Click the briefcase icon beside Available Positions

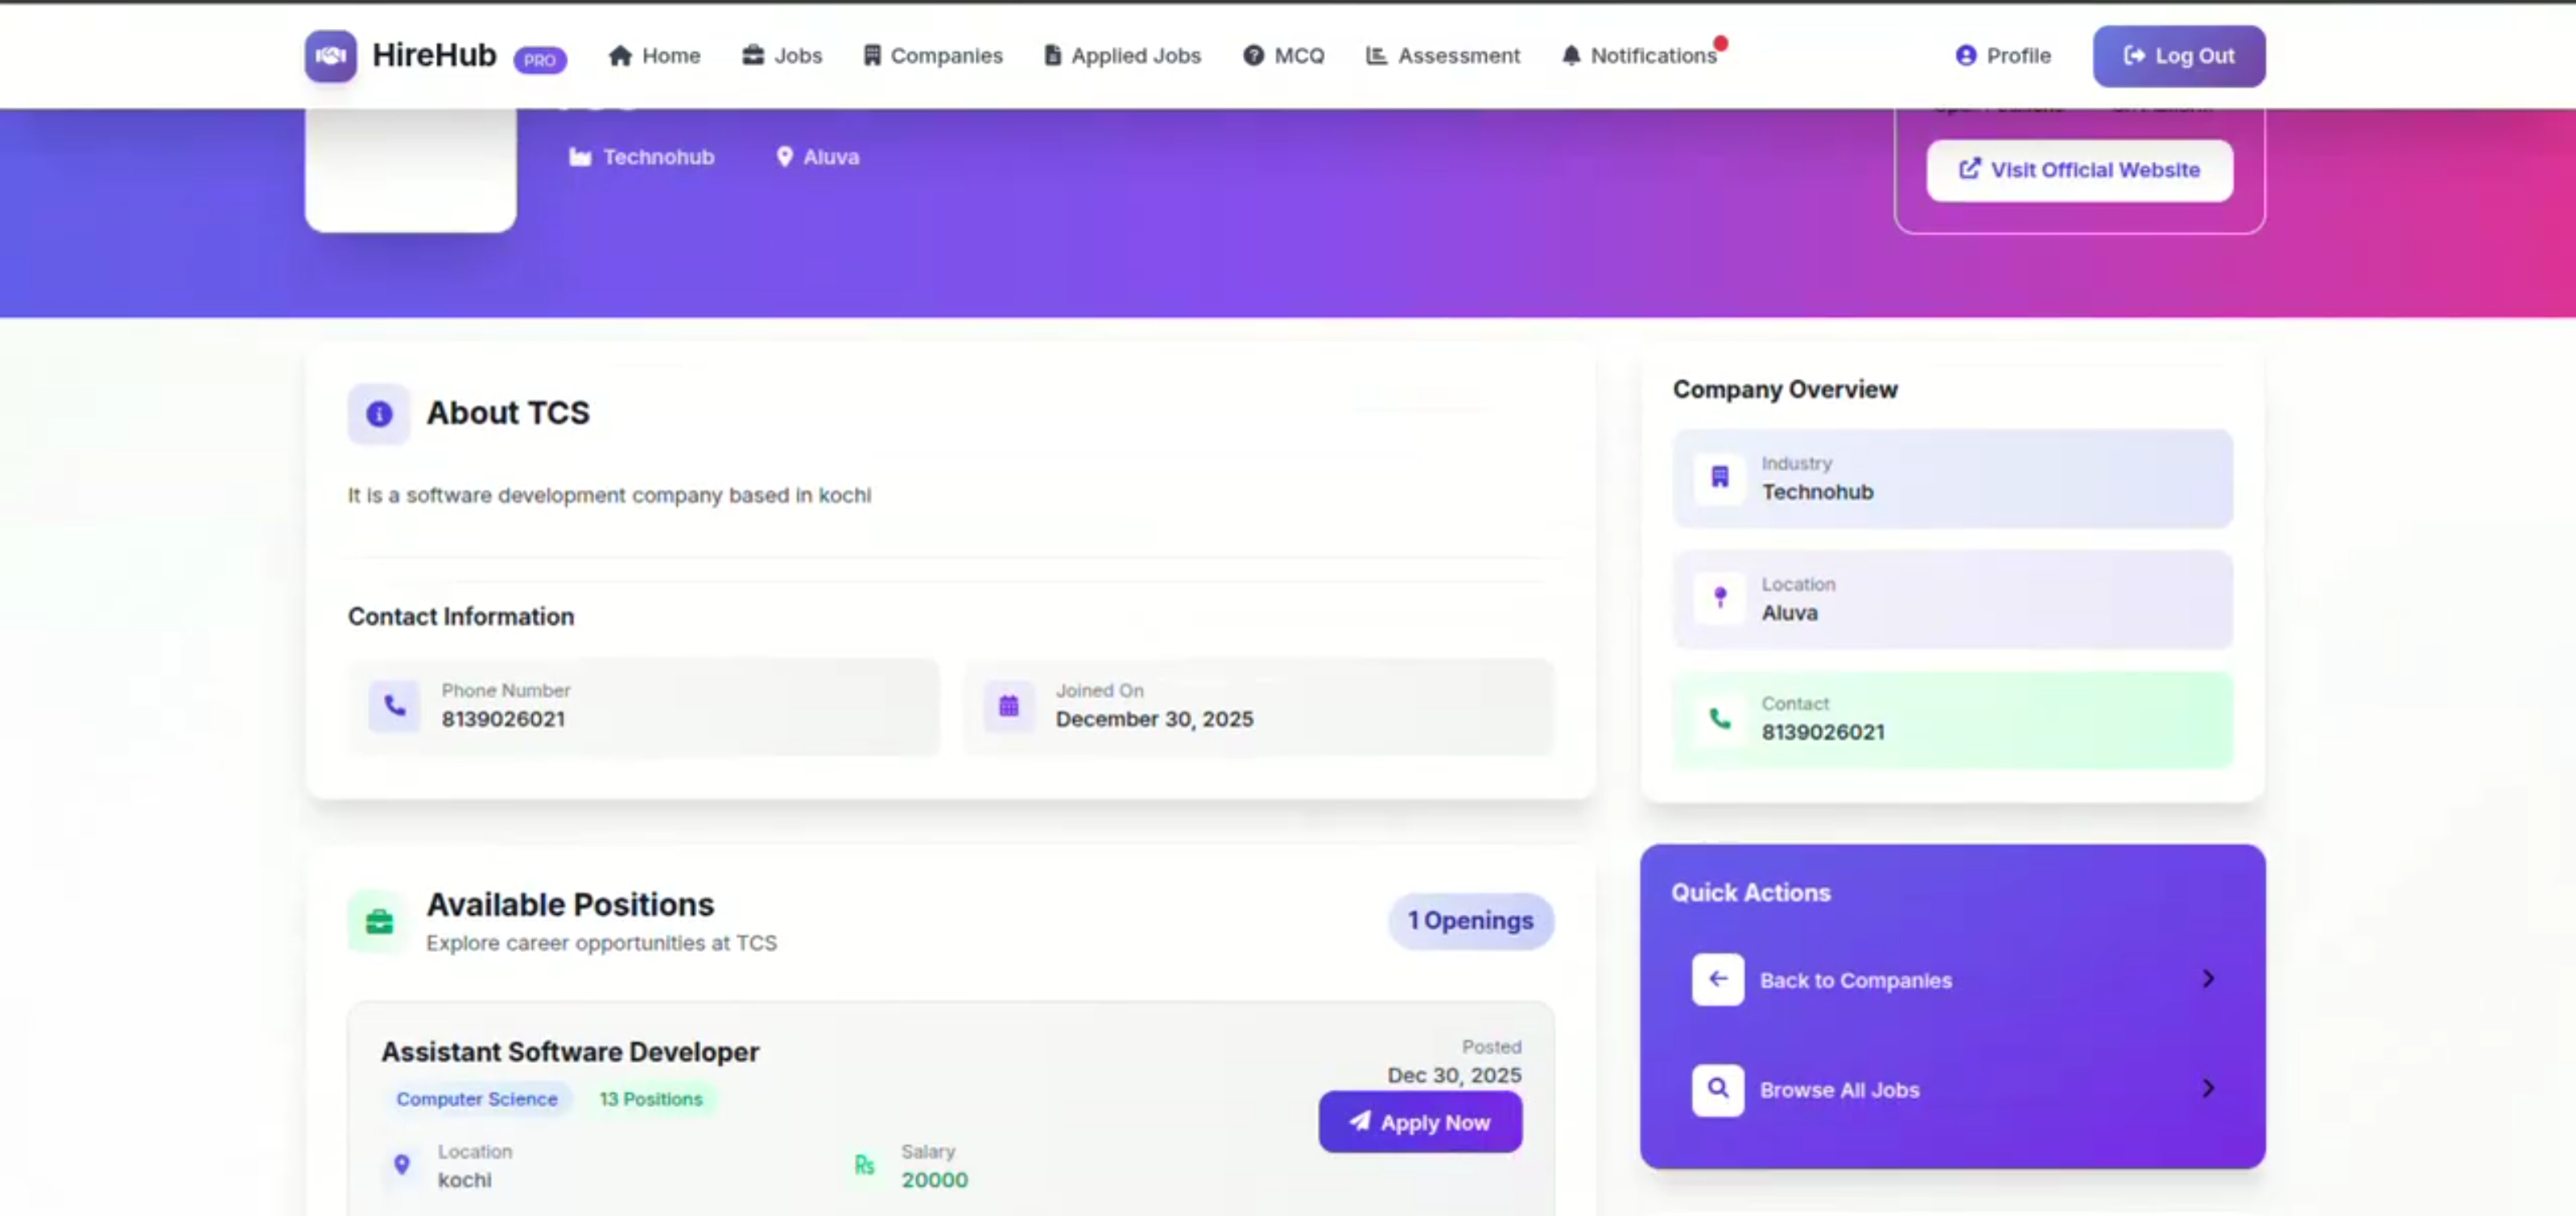[x=379, y=921]
